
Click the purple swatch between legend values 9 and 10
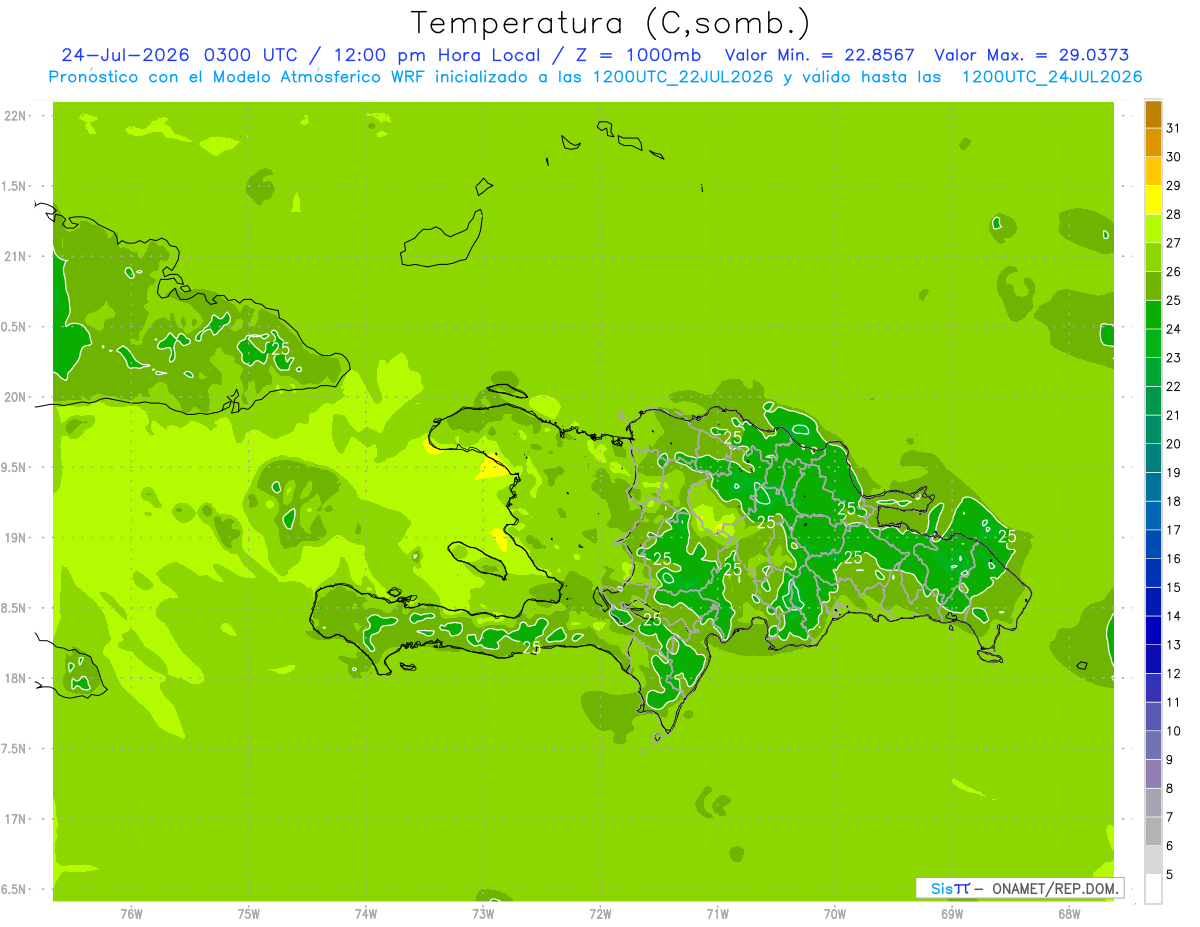(1153, 745)
